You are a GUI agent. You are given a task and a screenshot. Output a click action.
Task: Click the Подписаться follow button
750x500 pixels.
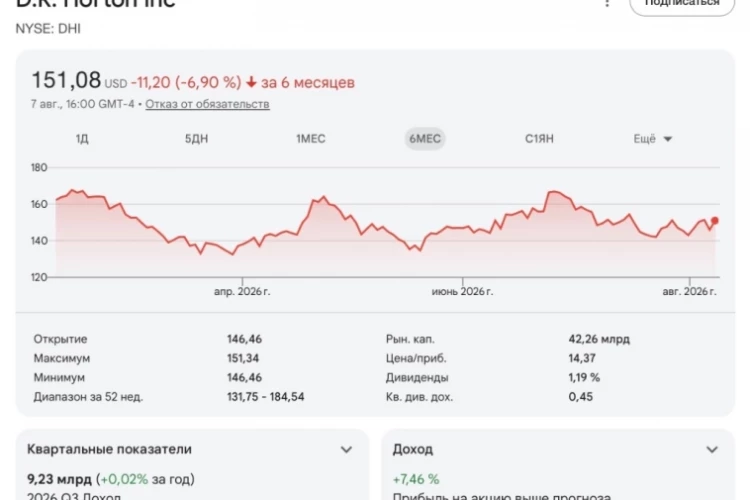click(682, 4)
